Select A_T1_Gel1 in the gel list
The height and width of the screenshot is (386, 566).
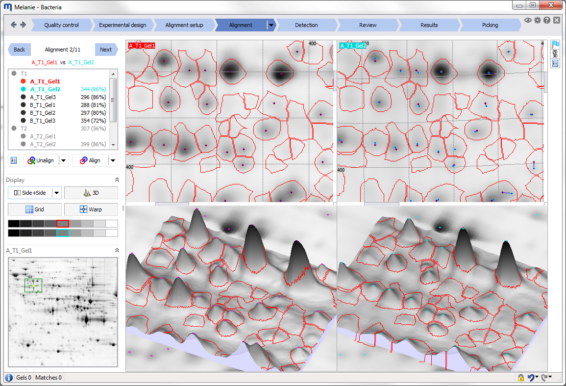(x=45, y=81)
